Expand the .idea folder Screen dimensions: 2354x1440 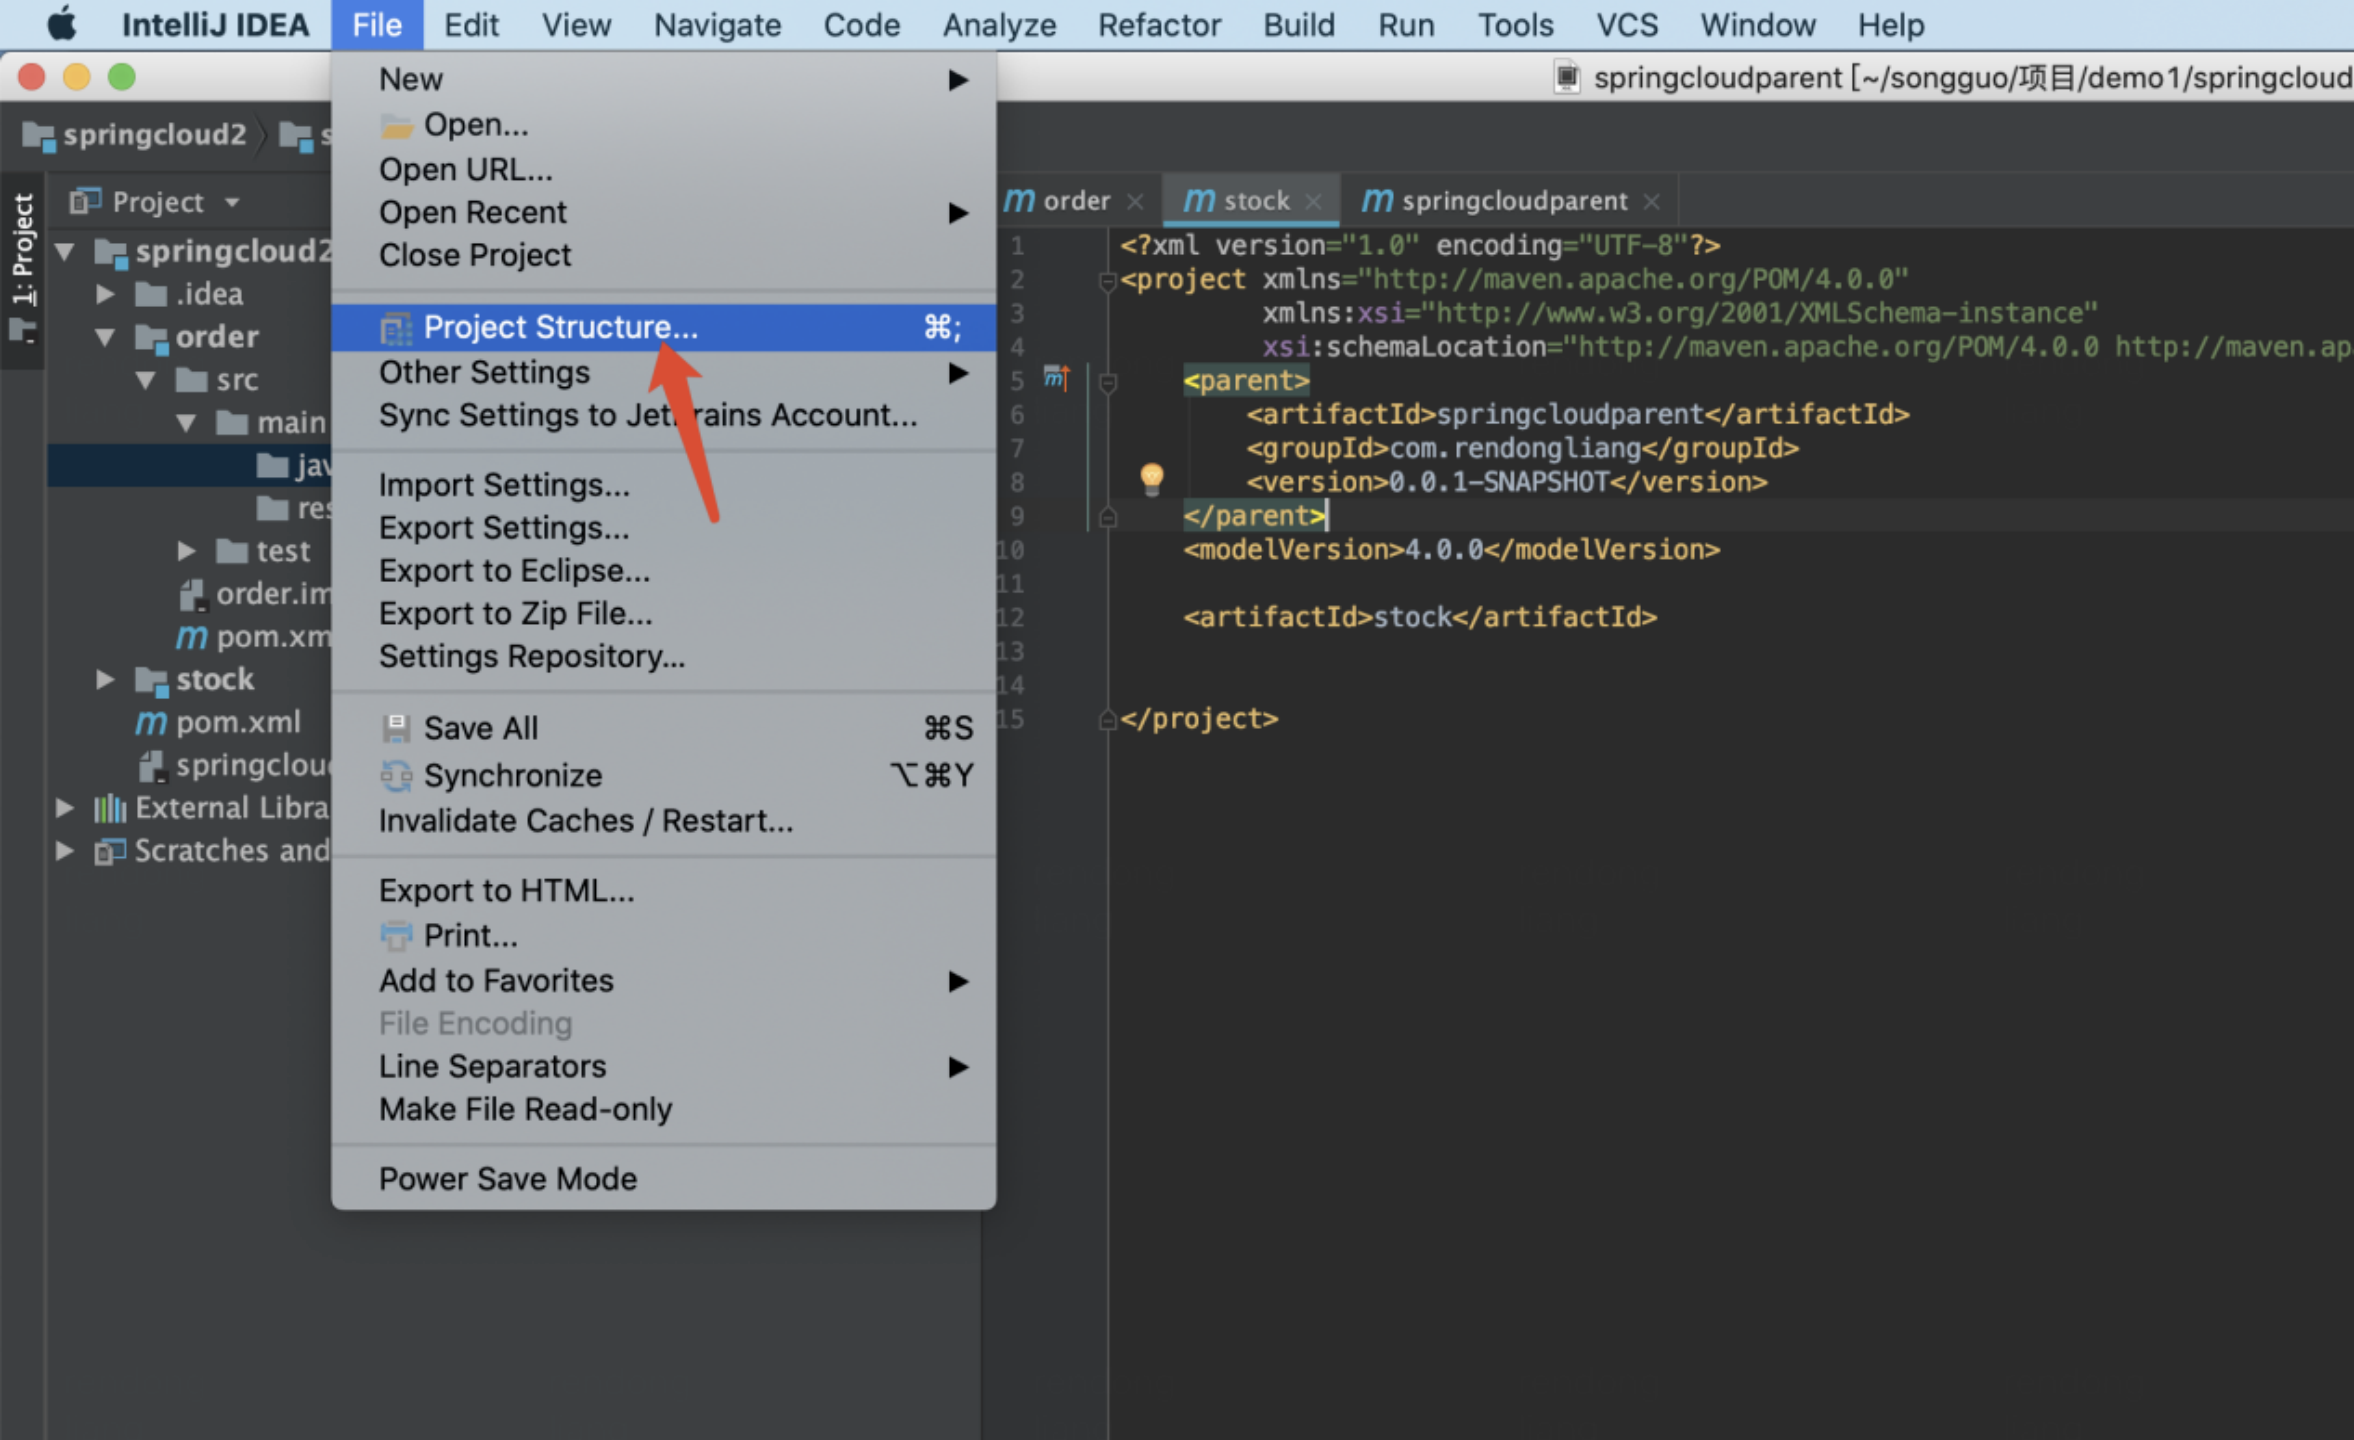pyautogui.click(x=106, y=295)
